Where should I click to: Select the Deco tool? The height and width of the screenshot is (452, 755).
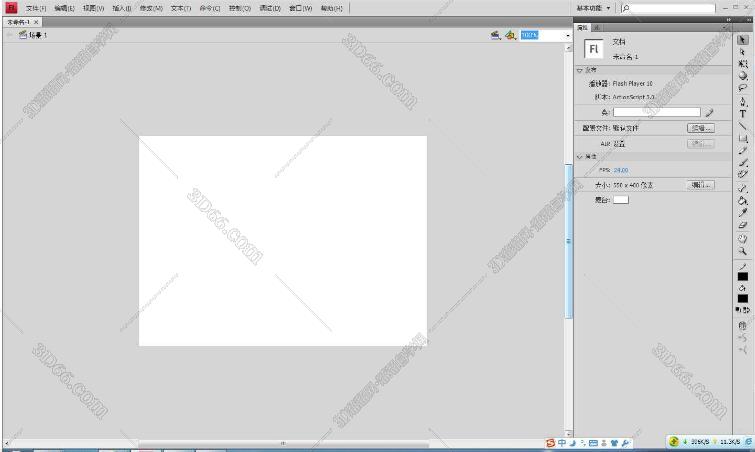coord(742,174)
